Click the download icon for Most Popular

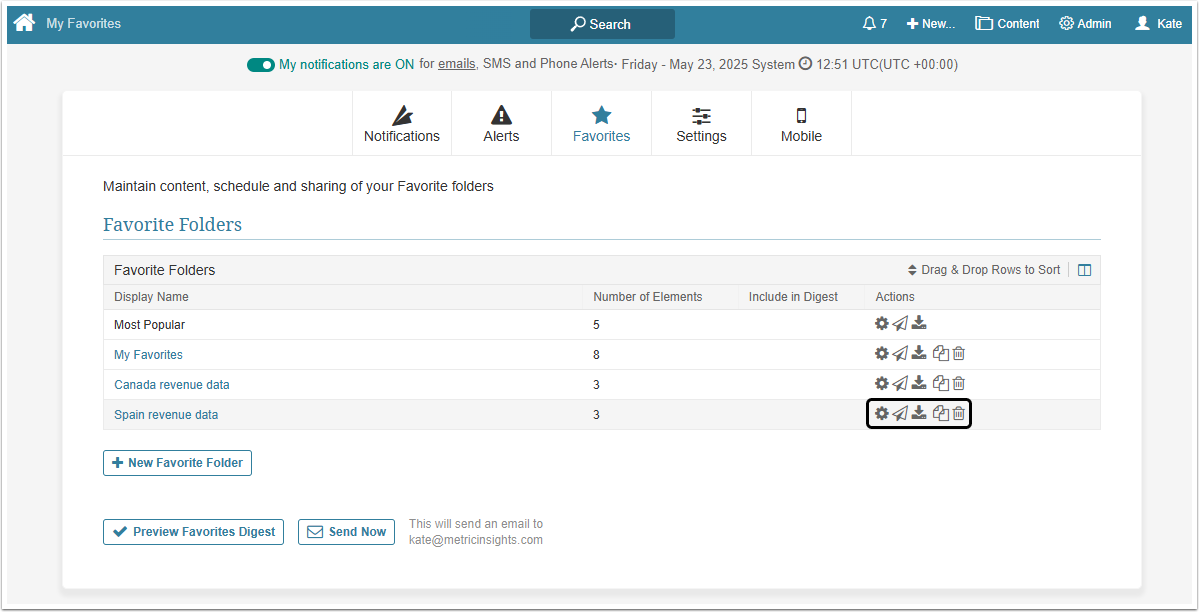[919, 323]
